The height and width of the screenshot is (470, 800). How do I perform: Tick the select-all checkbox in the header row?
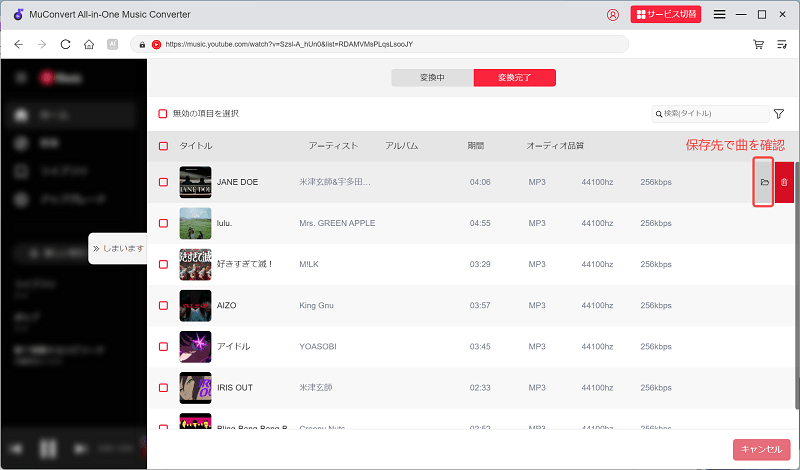pyautogui.click(x=163, y=146)
